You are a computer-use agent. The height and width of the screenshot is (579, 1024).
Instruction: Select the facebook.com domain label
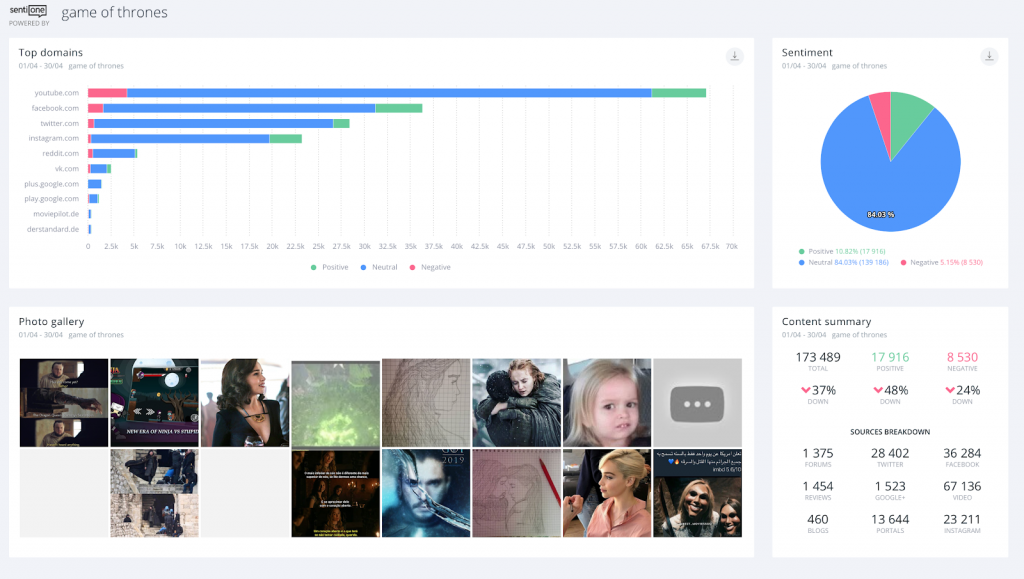(55, 108)
